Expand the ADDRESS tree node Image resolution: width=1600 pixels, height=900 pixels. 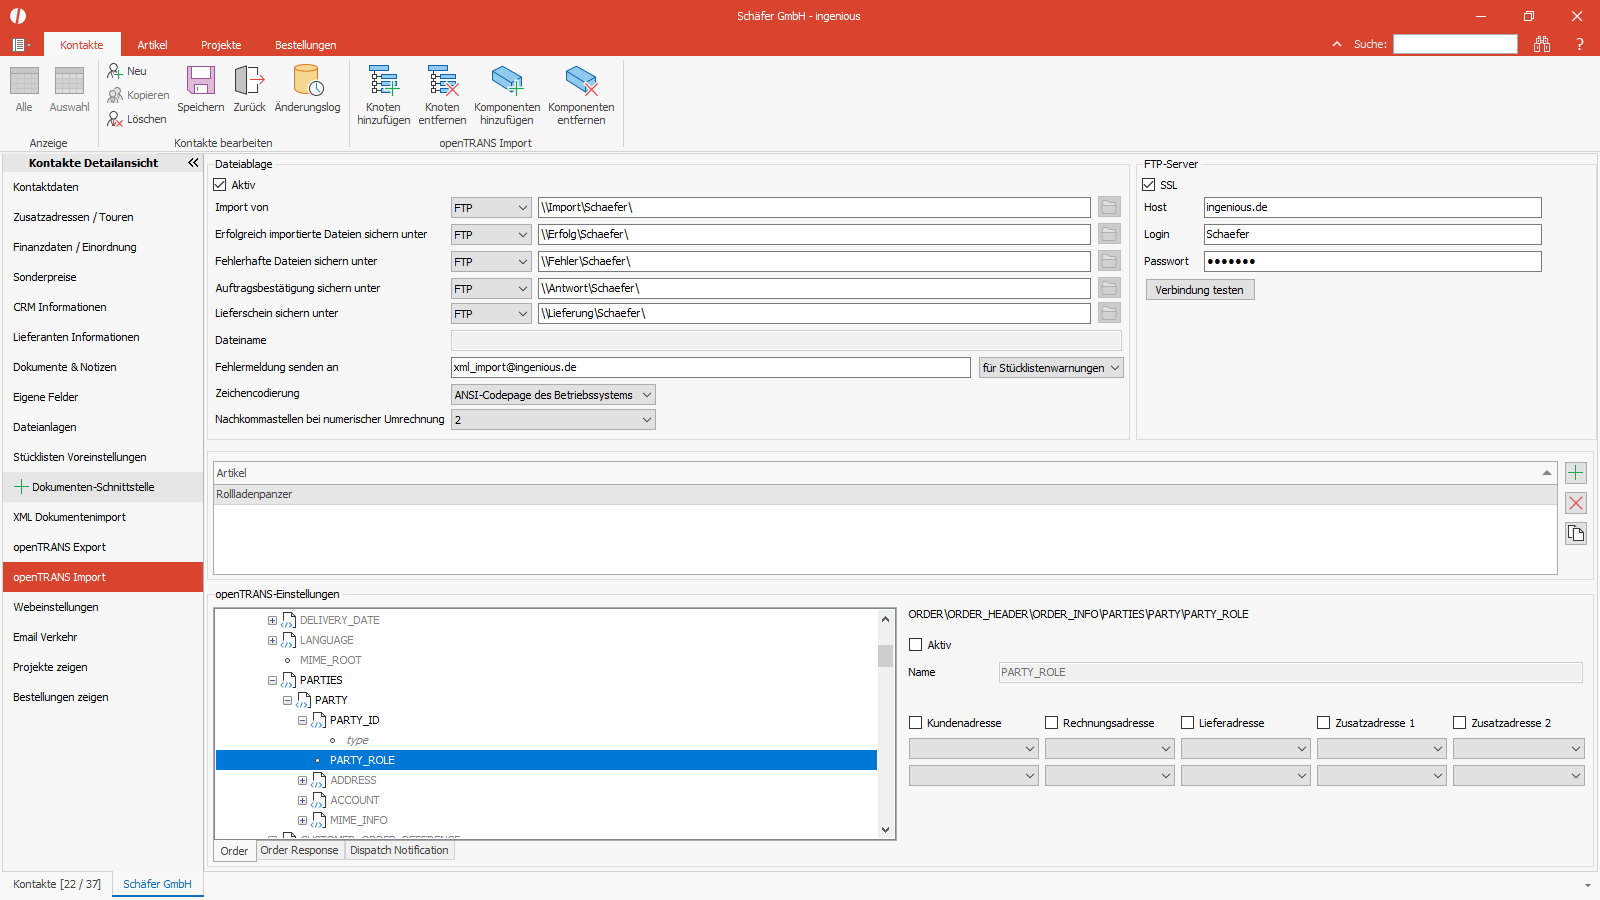pos(302,780)
